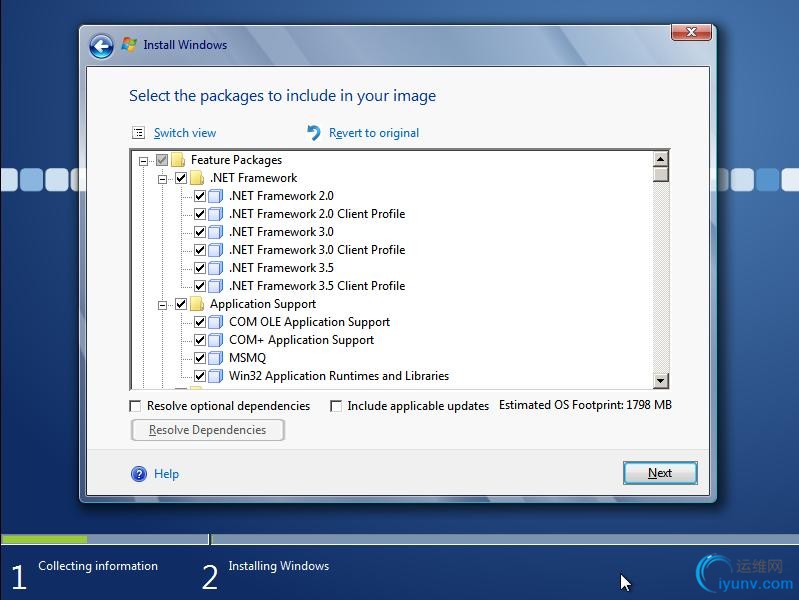The image size is (799, 600).
Task: Click the Resolve Dependencies button
Action: click(x=207, y=430)
